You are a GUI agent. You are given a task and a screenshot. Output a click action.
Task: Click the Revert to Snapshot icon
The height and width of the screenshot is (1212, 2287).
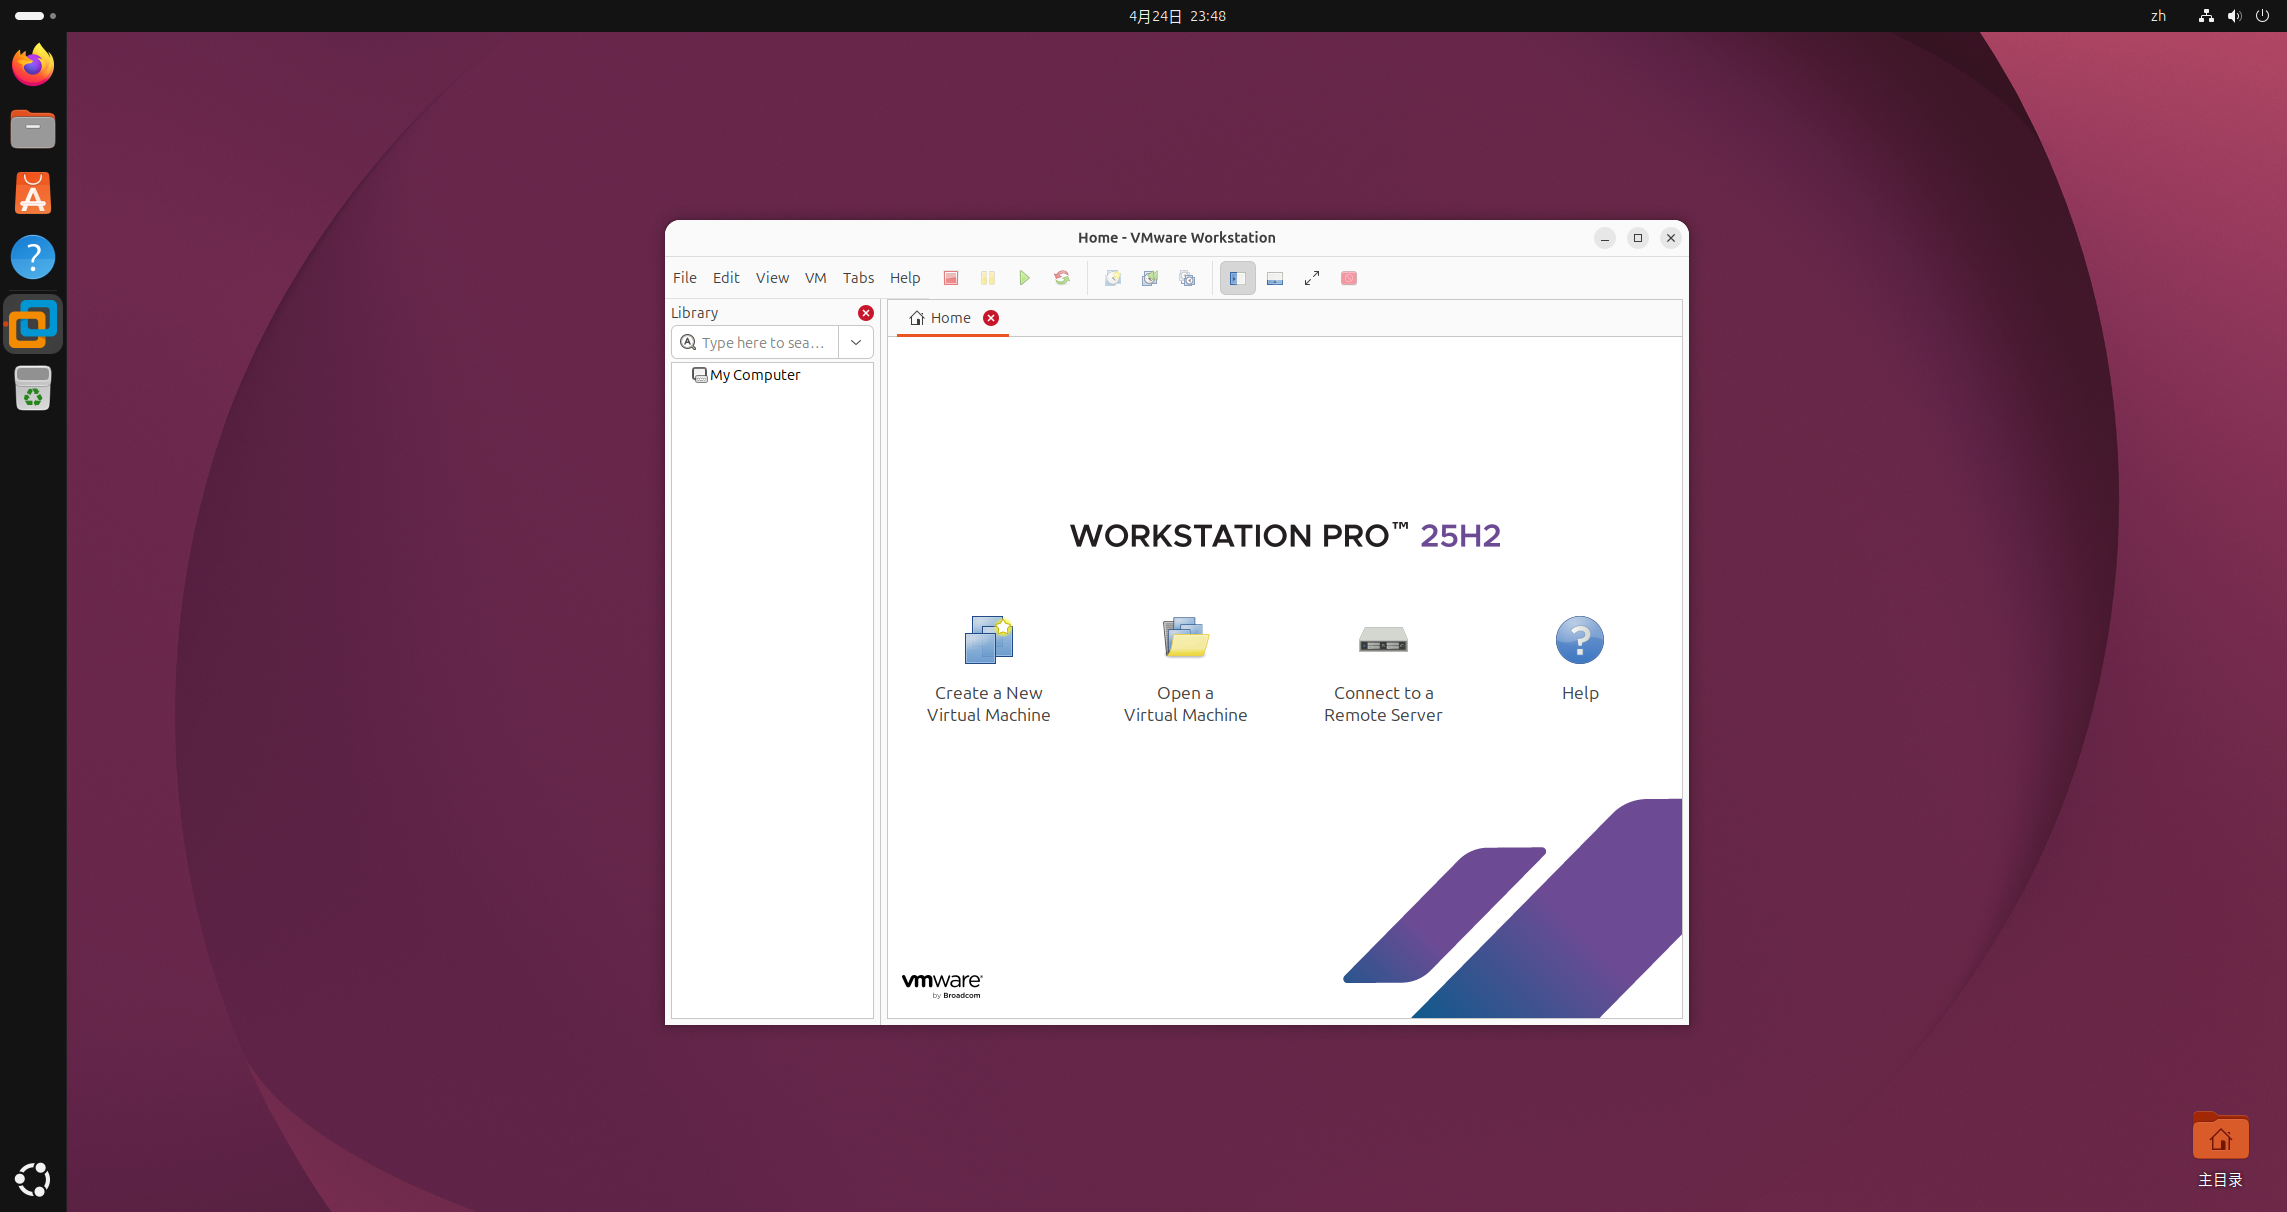click(1149, 278)
